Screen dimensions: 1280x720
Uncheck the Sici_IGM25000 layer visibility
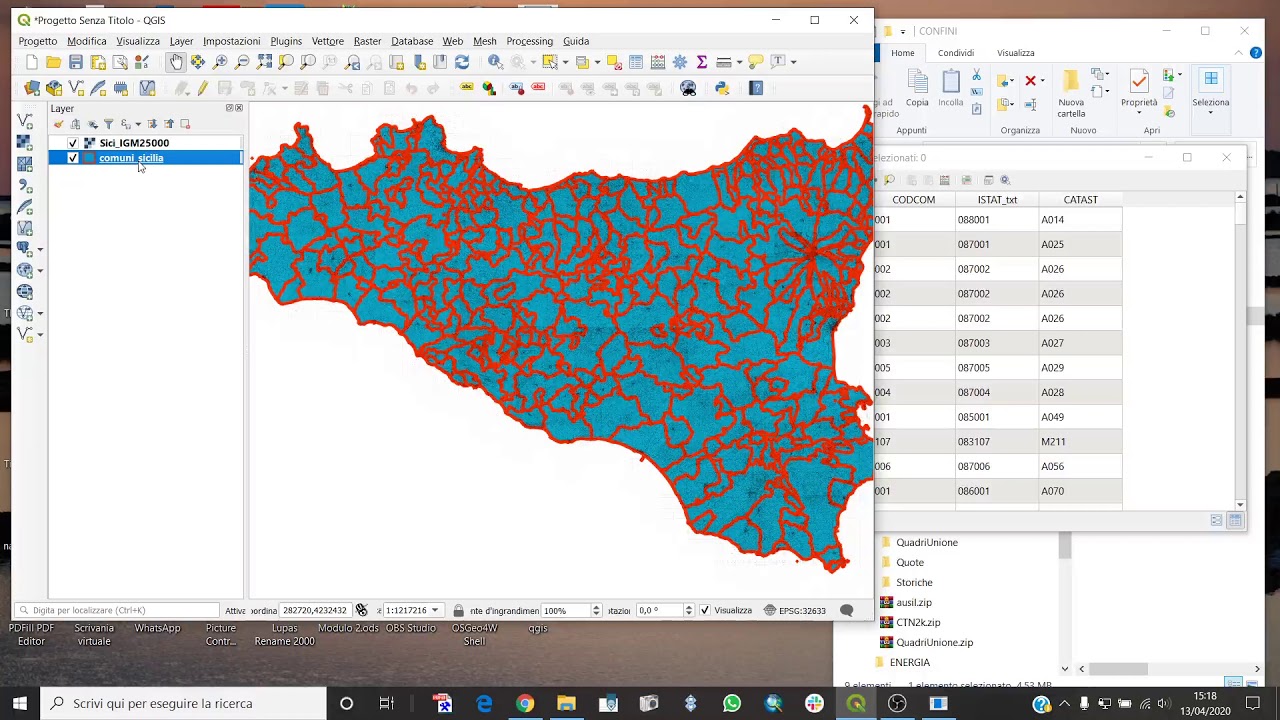coord(72,143)
